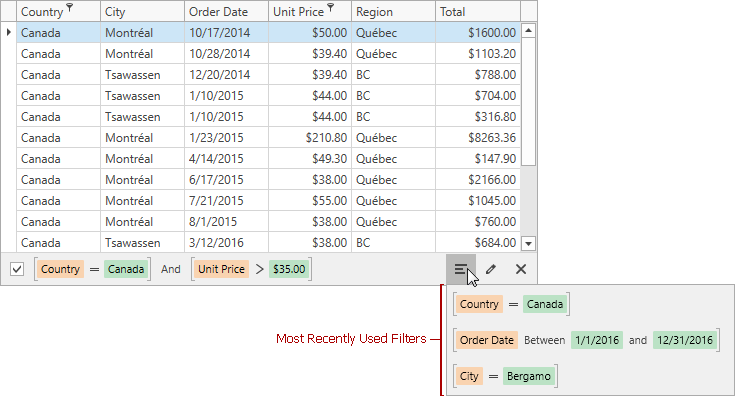Sort by the Unit Price column header
The height and width of the screenshot is (396, 735).
(x=310, y=11)
